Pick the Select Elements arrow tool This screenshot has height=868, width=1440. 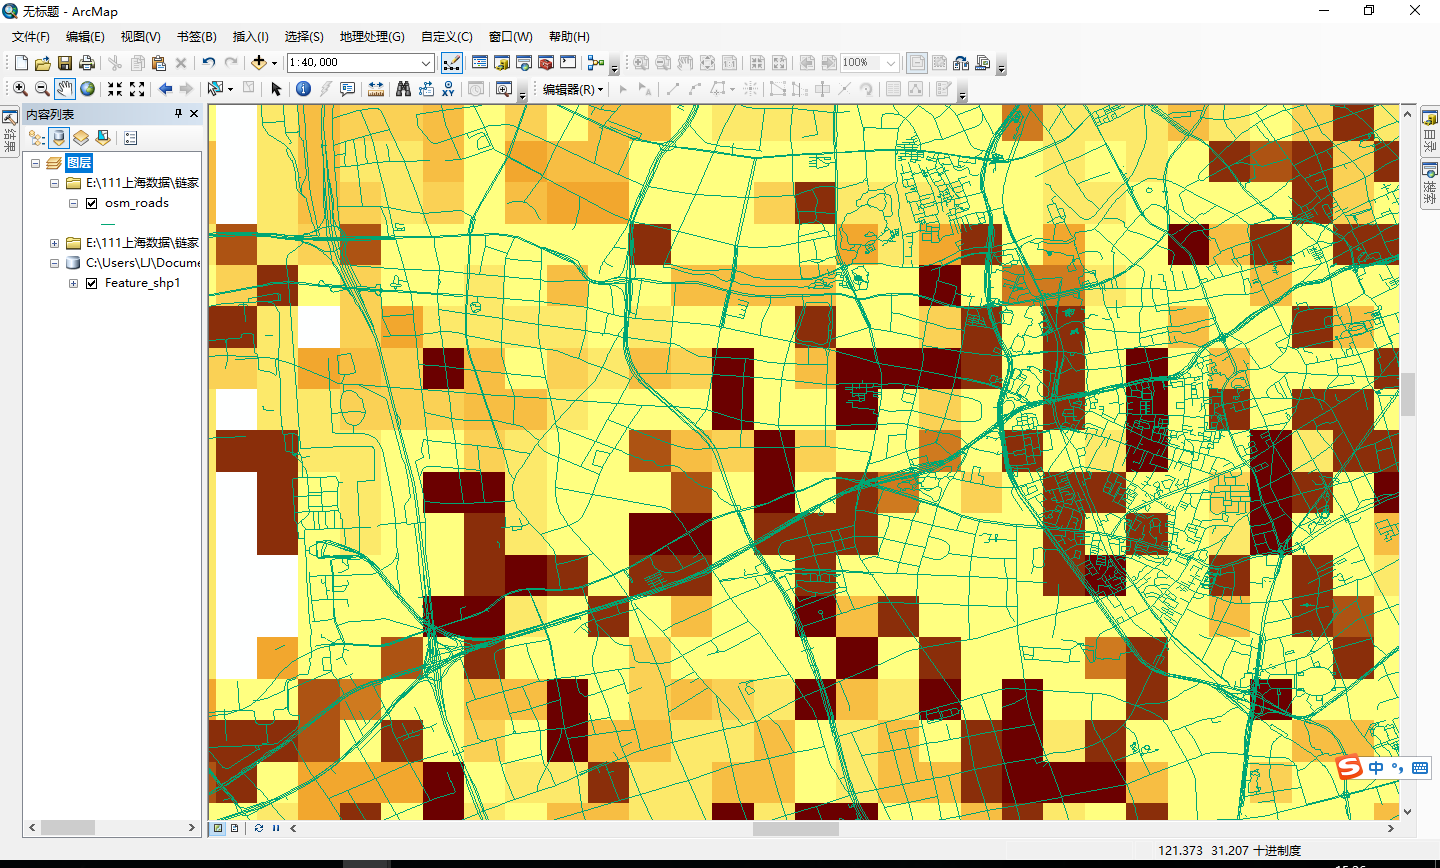point(277,89)
